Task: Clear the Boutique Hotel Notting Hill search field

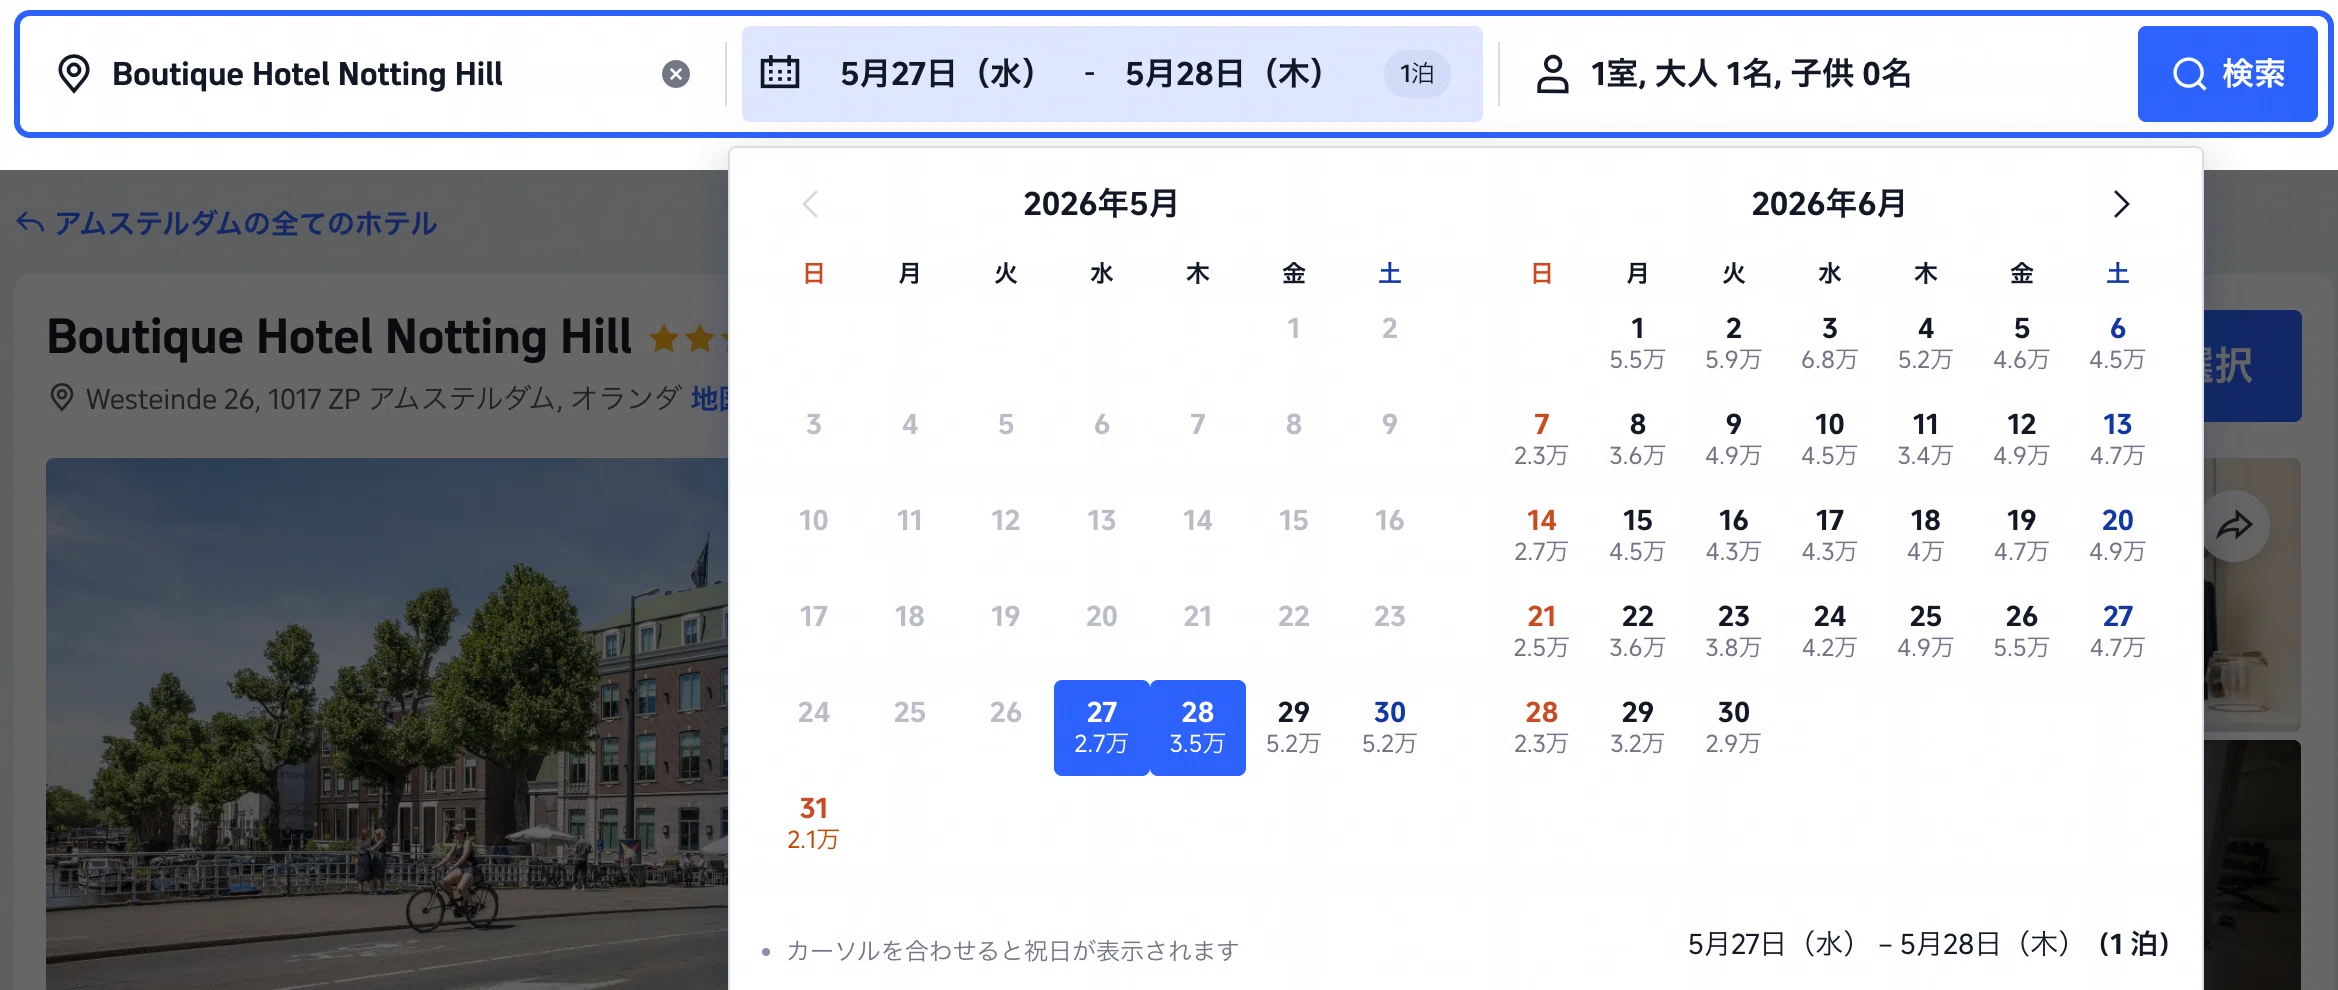Action: (676, 74)
